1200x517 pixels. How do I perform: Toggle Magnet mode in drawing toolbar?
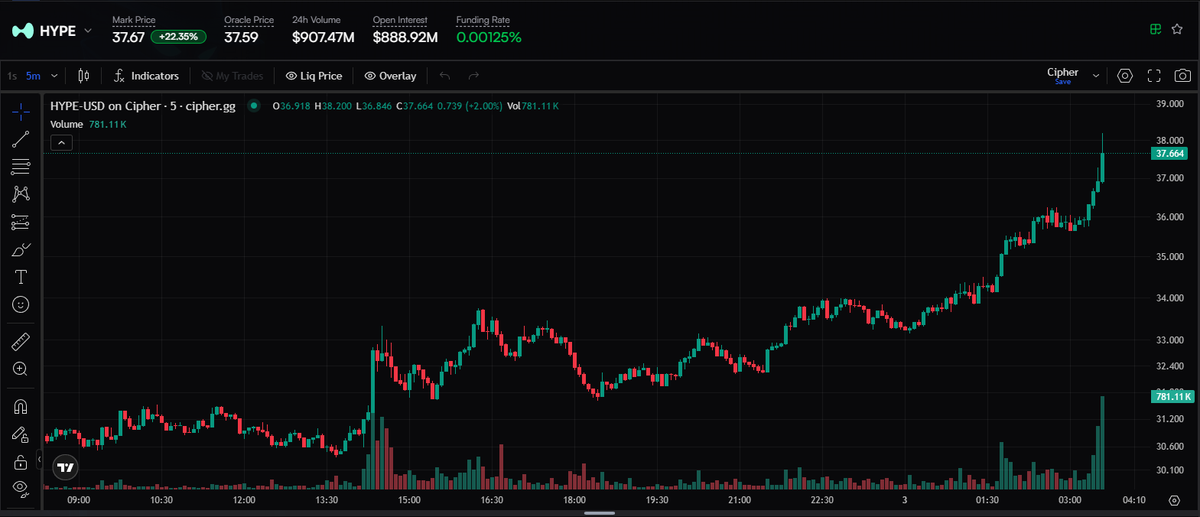20,407
